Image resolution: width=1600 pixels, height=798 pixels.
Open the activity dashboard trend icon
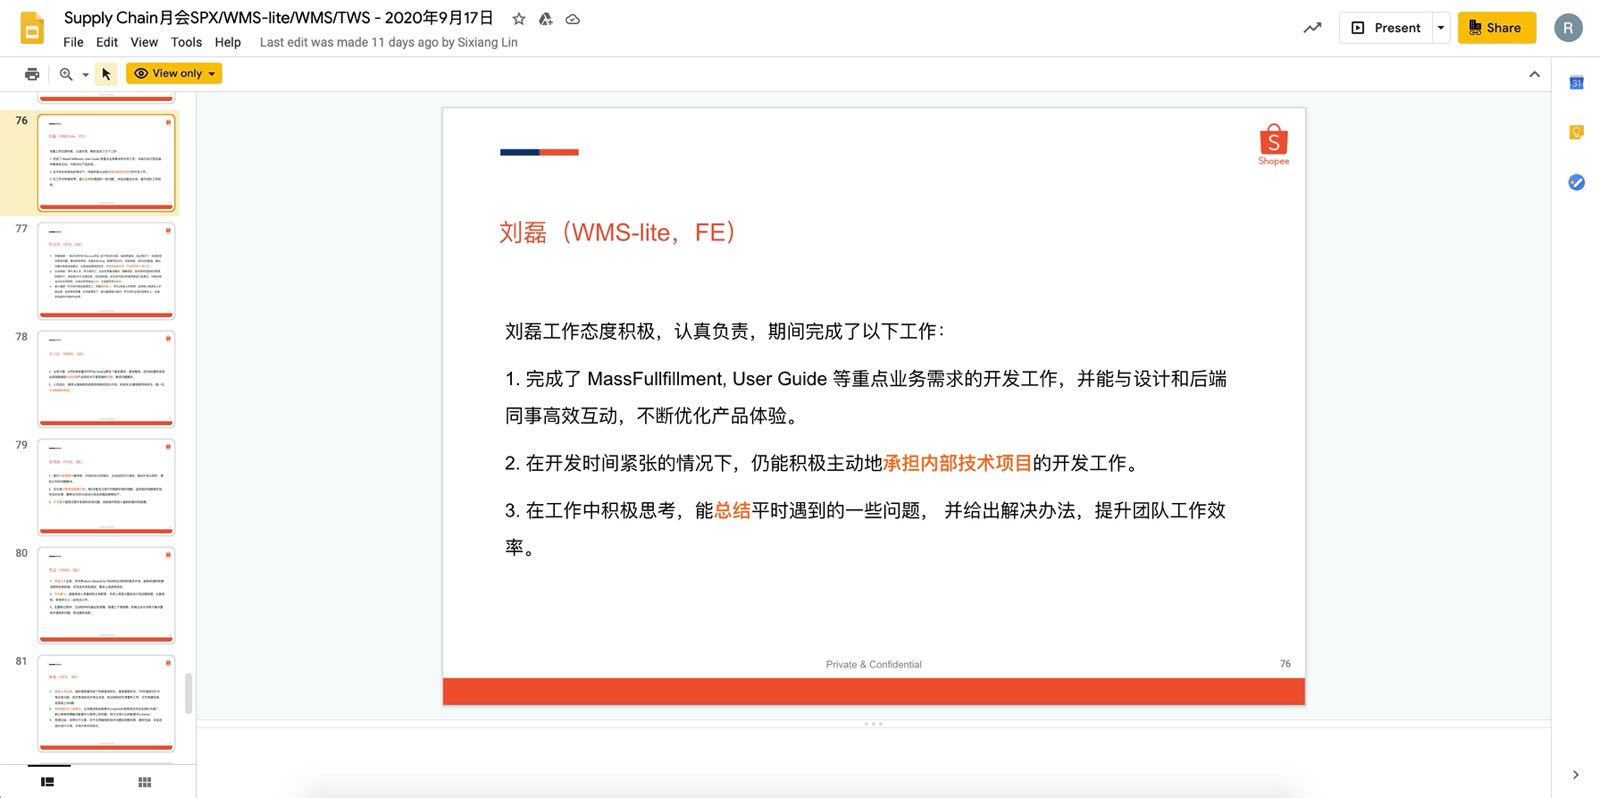(x=1312, y=28)
